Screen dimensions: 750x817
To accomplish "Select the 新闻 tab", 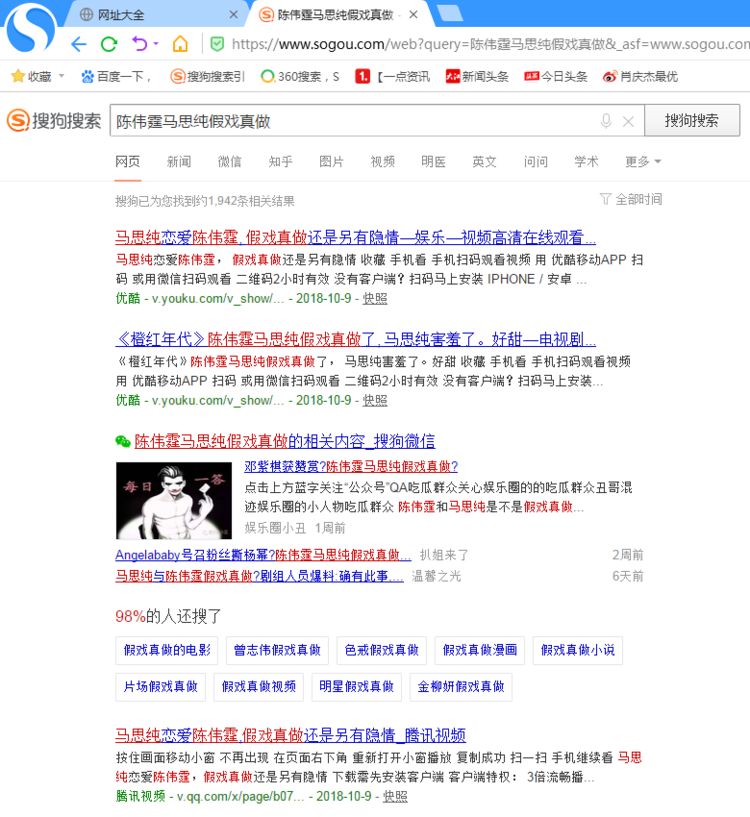I will coord(179,162).
